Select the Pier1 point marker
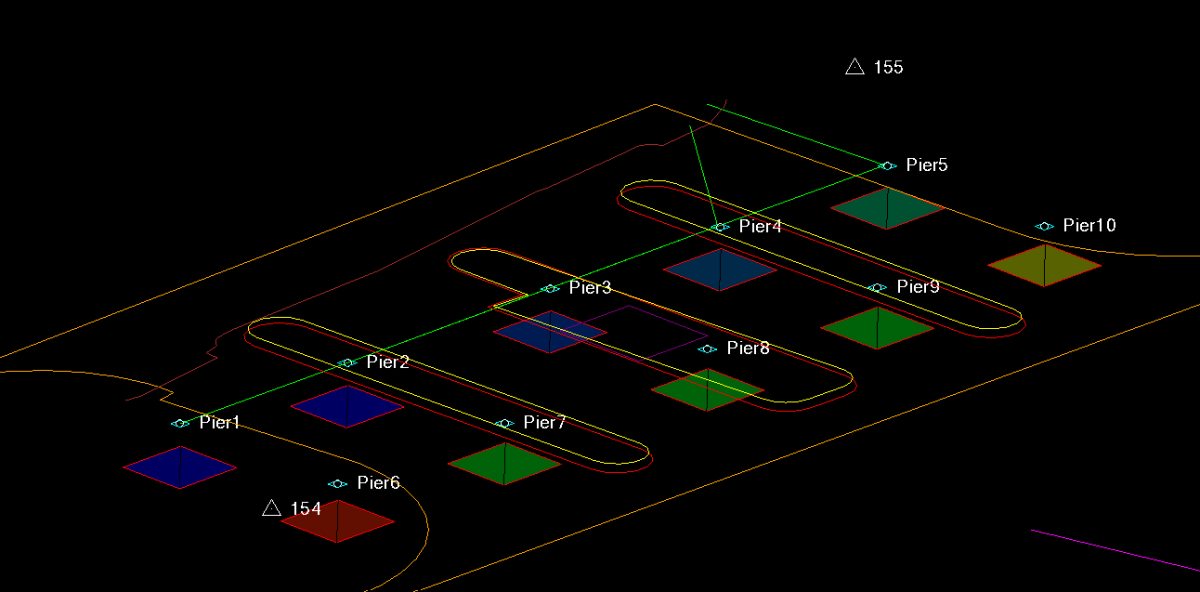 point(180,423)
